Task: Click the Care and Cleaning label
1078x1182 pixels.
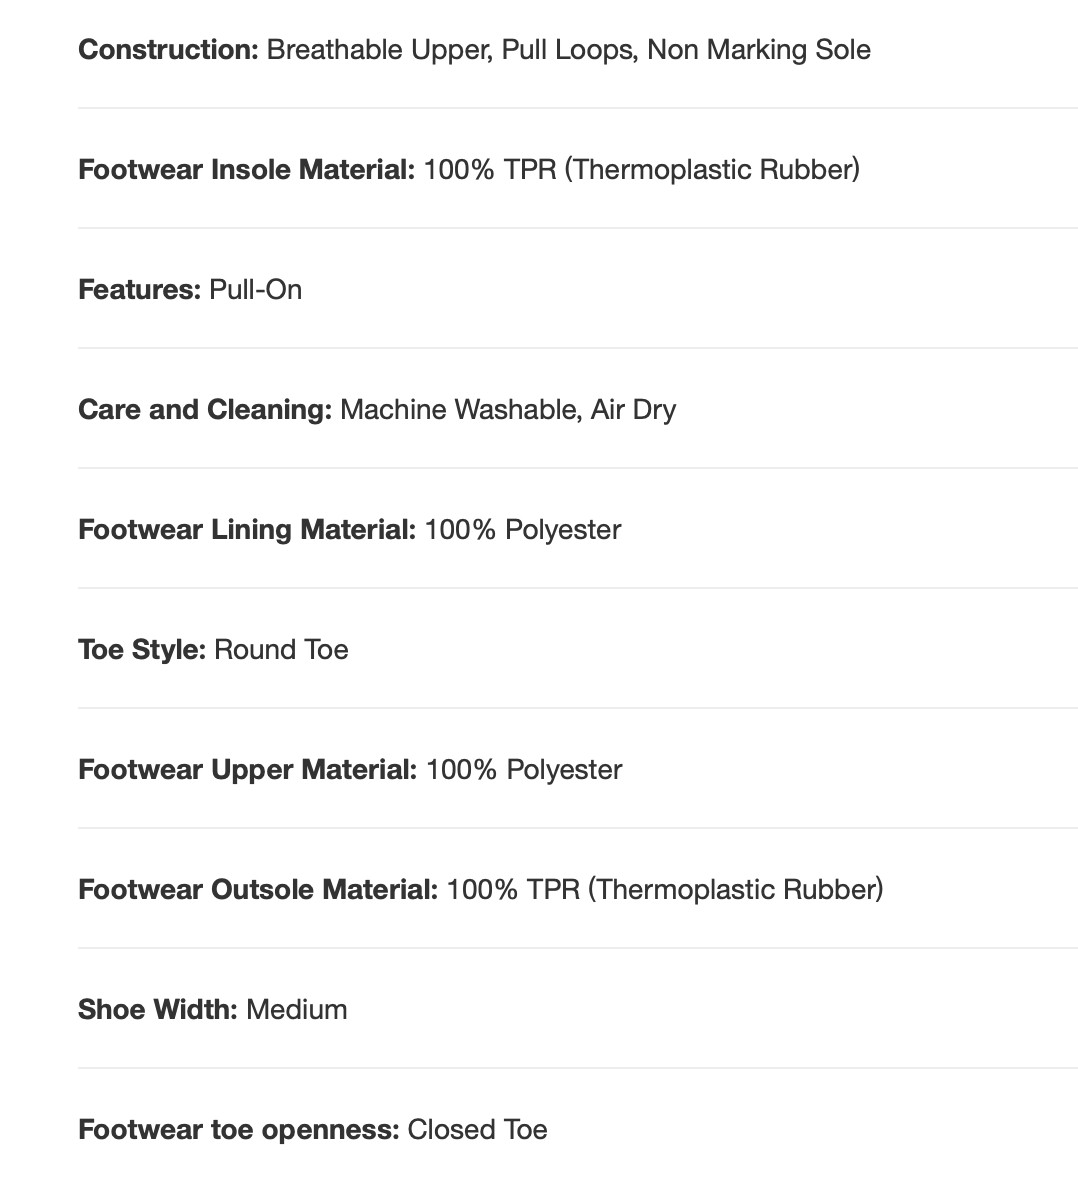Action: click(205, 409)
